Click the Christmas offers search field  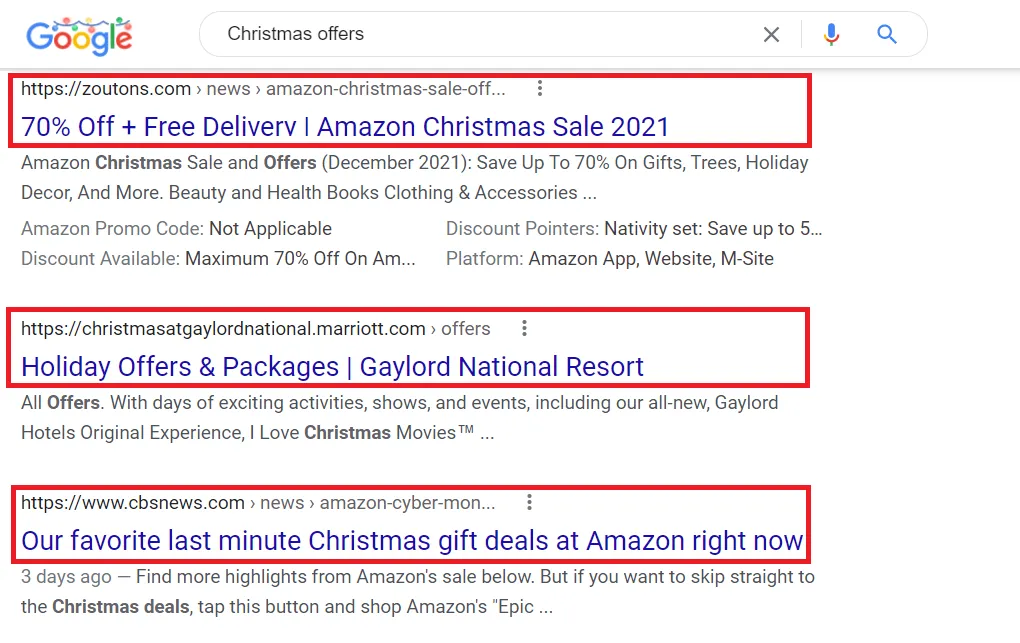point(480,34)
